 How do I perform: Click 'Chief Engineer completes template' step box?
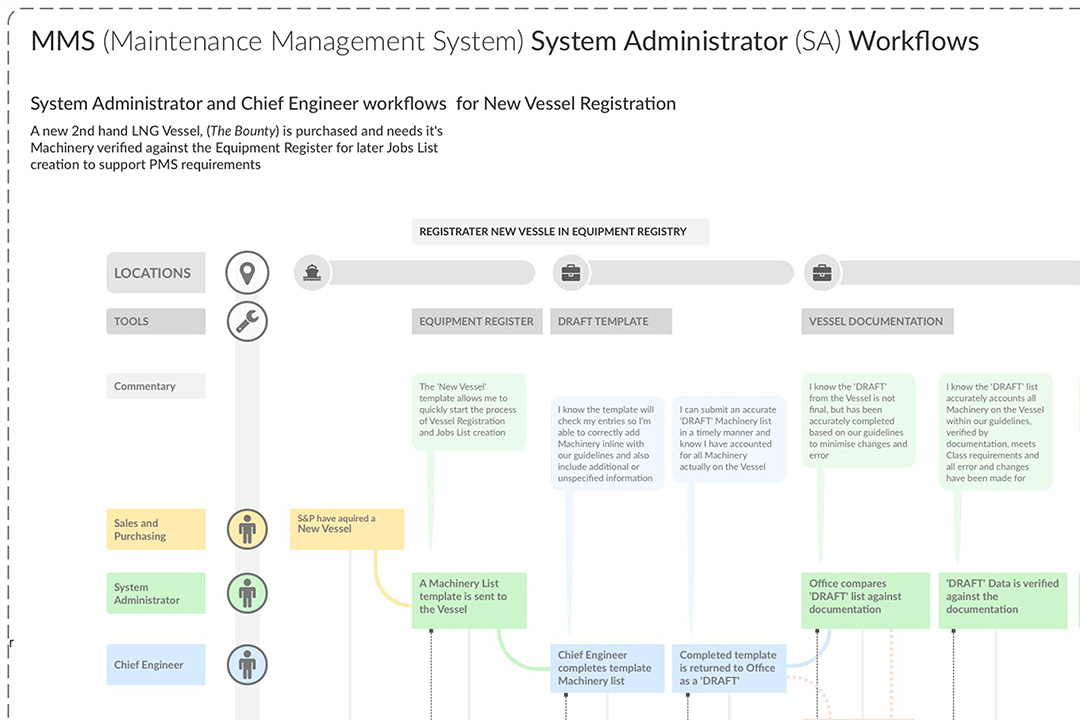[606, 668]
